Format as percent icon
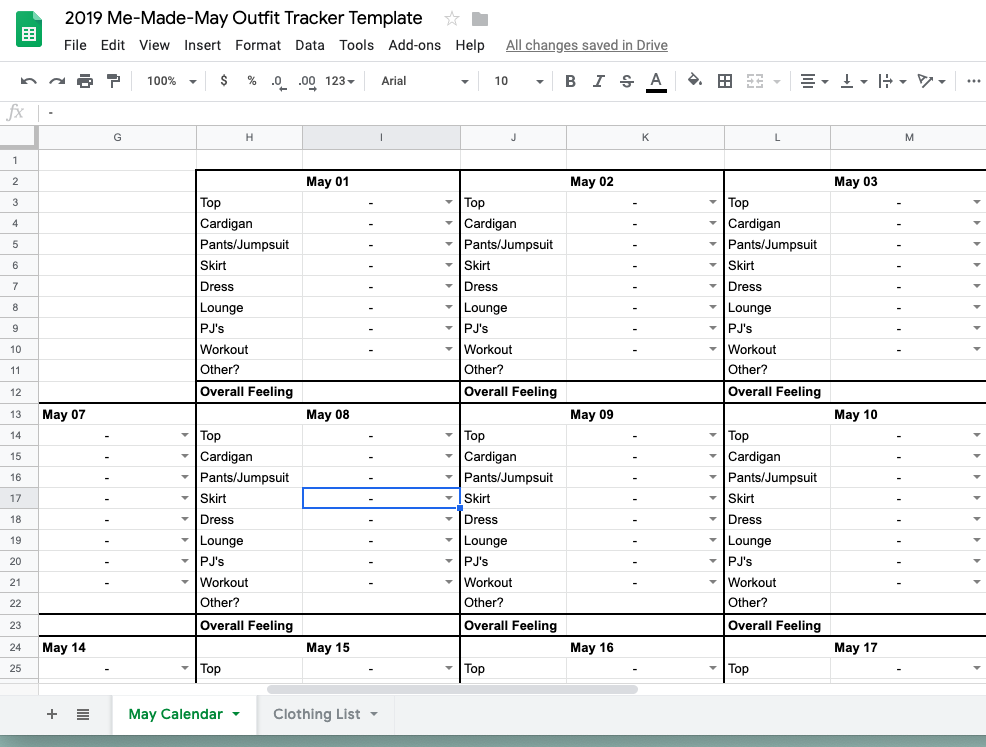 252,80
